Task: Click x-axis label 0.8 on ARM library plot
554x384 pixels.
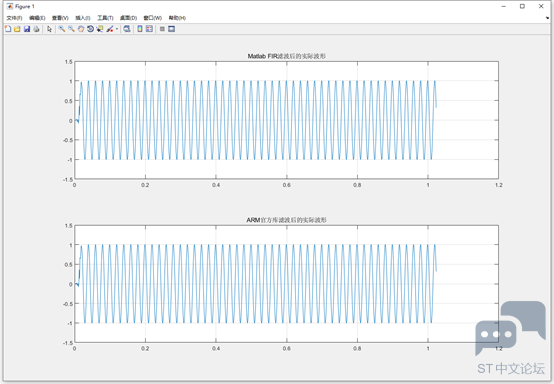Action: pyautogui.click(x=357, y=349)
